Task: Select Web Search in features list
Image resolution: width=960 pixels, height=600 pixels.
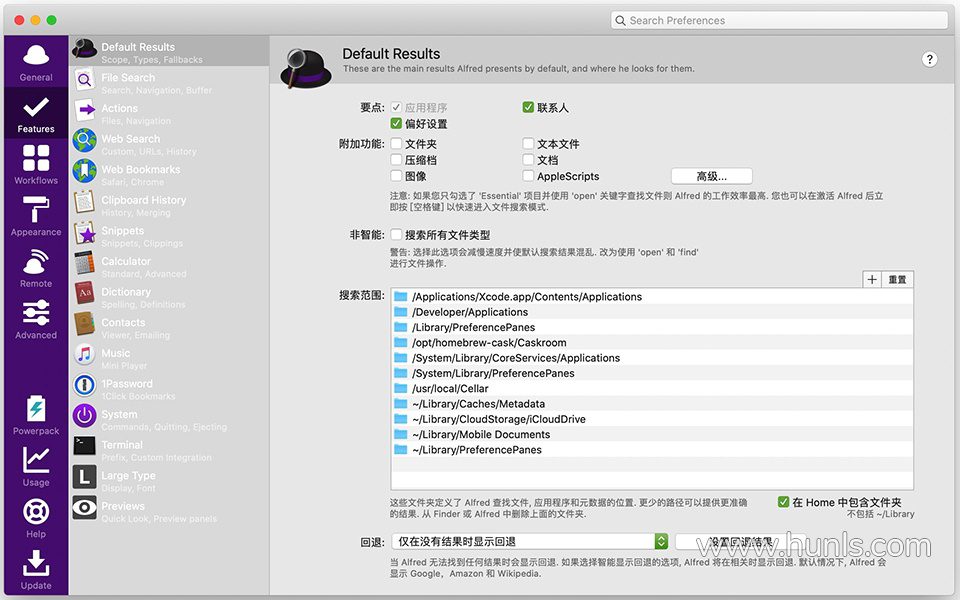Action: (x=130, y=139)
